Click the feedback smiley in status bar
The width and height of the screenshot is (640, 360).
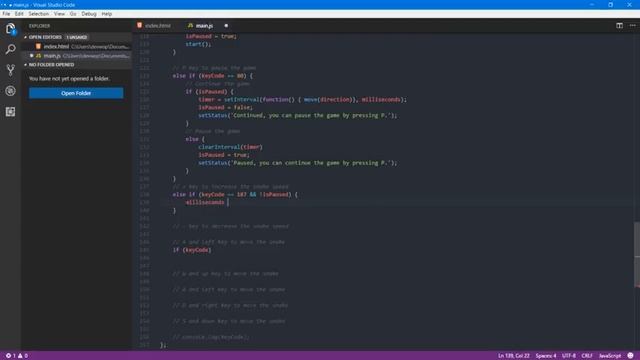(x=630, y=356)
